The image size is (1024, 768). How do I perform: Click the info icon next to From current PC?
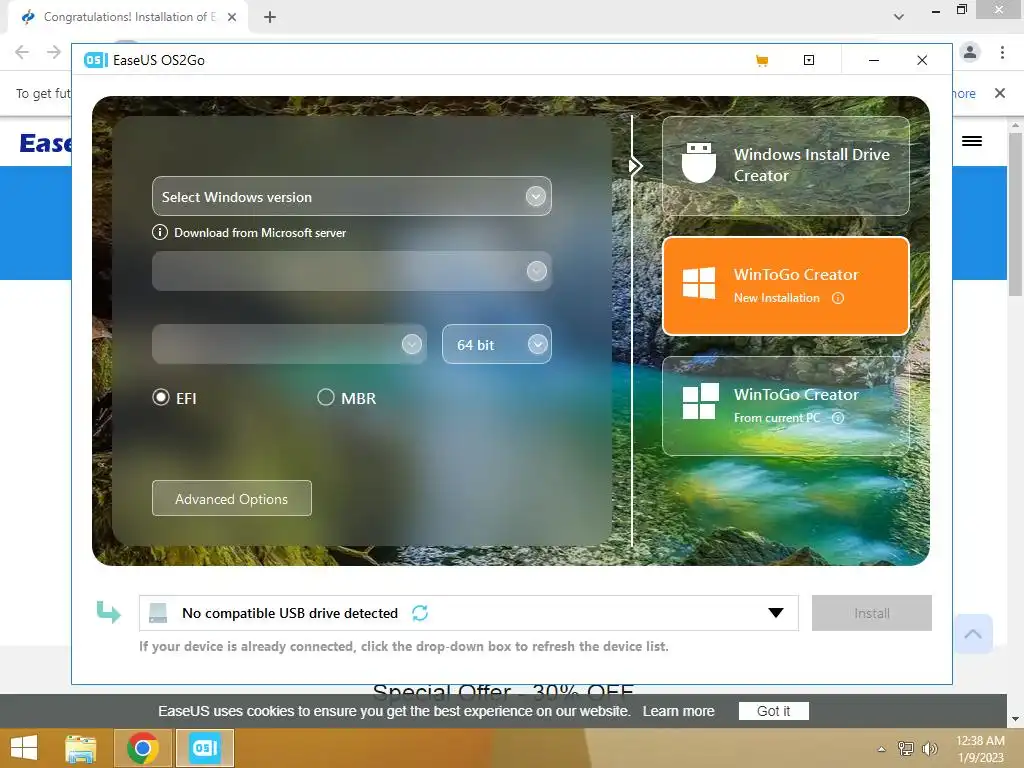tap(838, 418)
